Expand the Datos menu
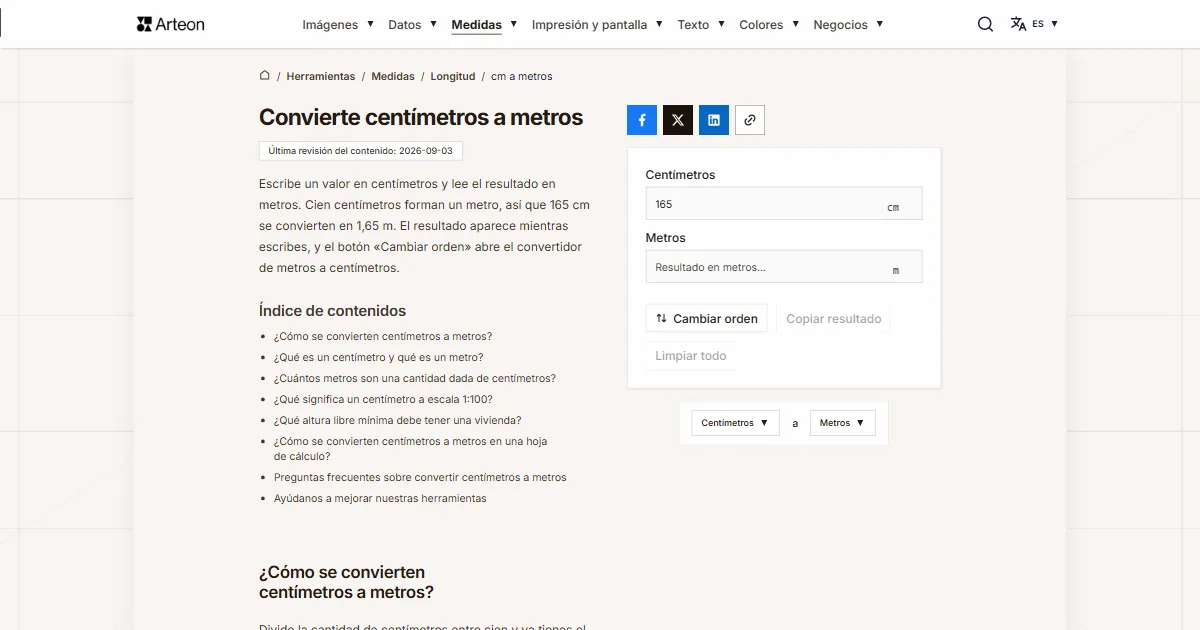1200x630 pixels. tap(413, 24)
